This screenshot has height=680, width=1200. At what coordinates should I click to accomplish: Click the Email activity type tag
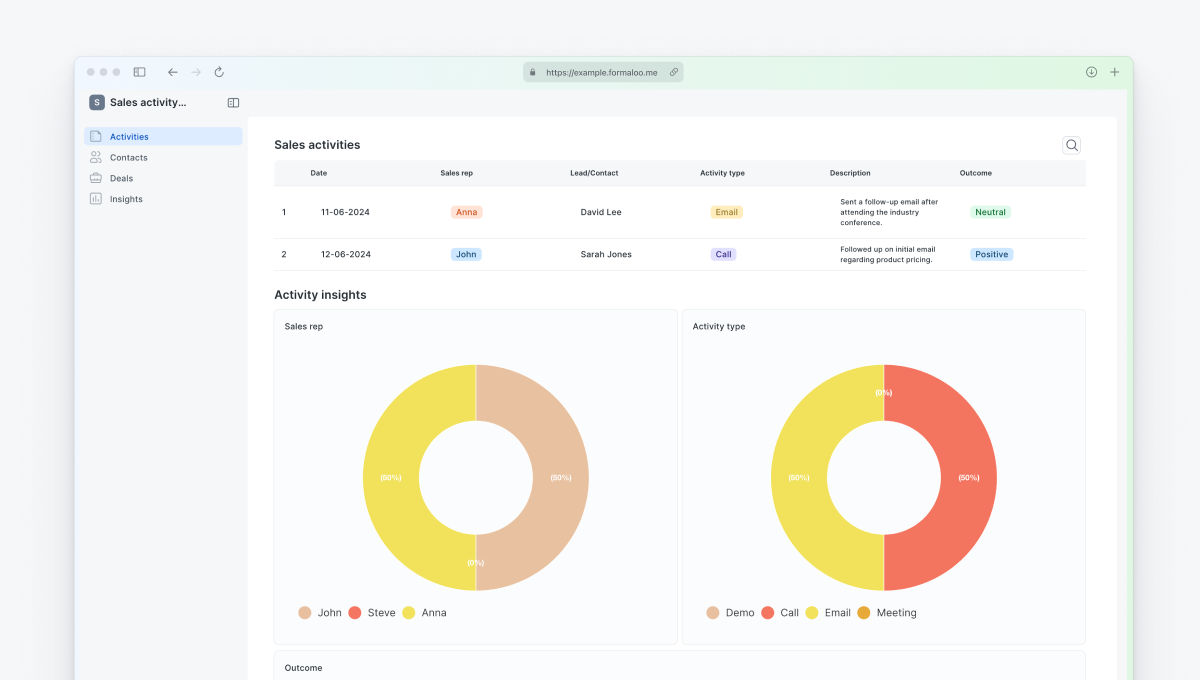(727, 212)
